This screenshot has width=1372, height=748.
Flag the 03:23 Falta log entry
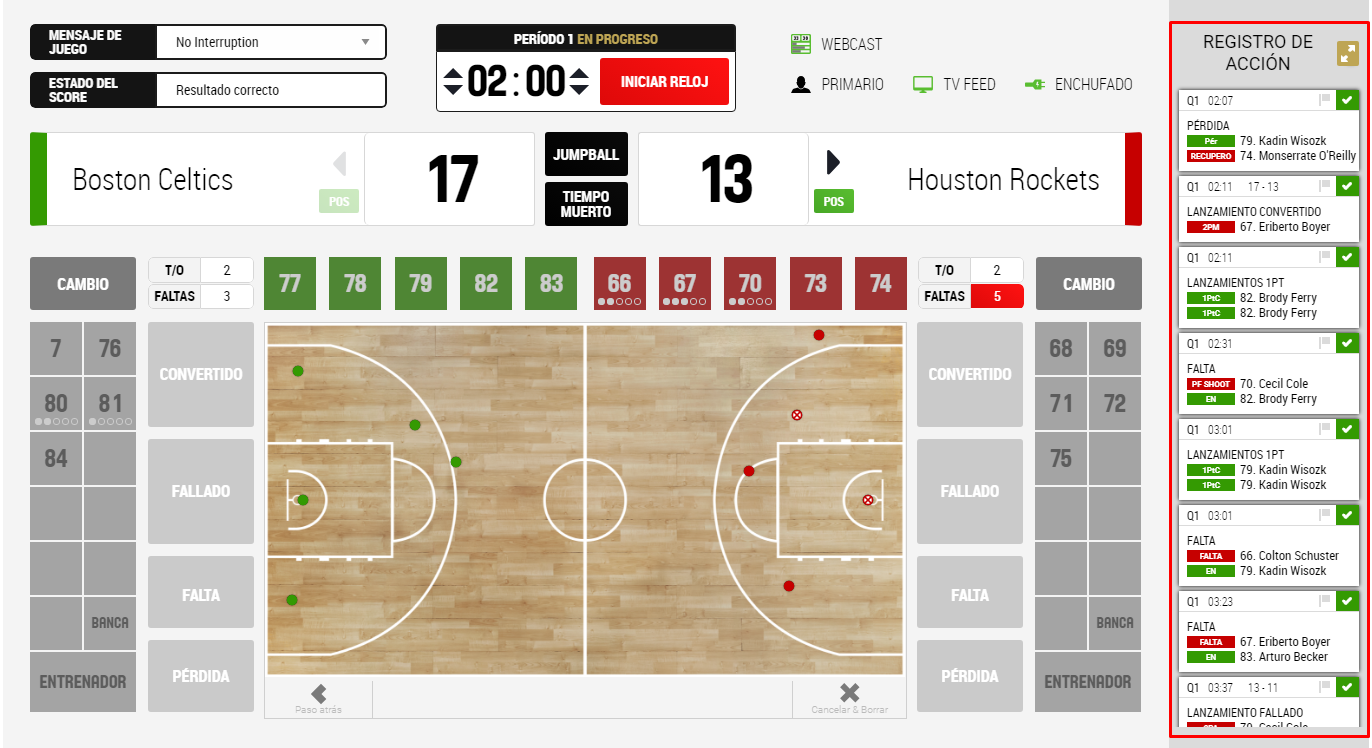pos(1325,601)
